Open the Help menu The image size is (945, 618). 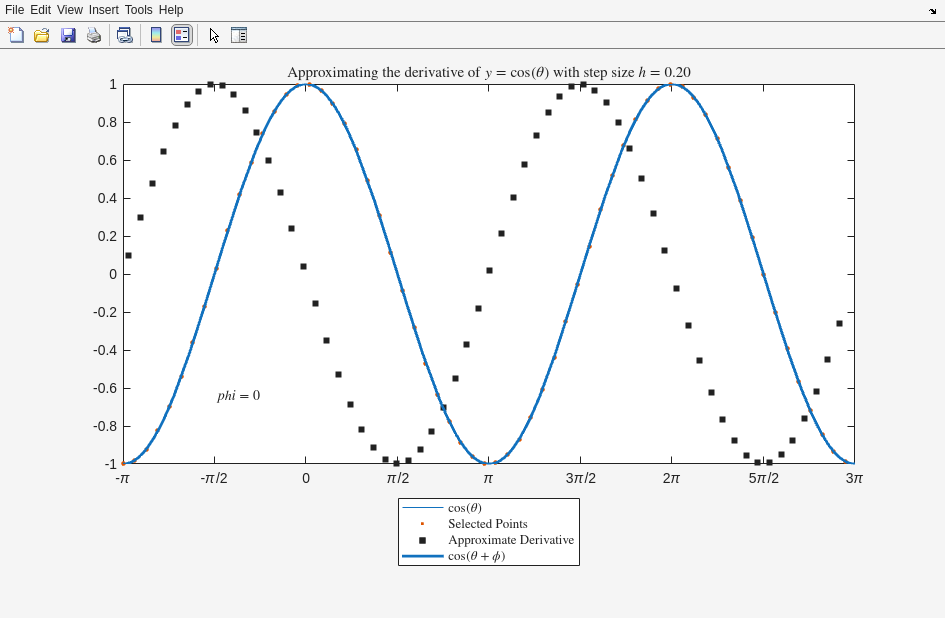(x=171, y=10)
